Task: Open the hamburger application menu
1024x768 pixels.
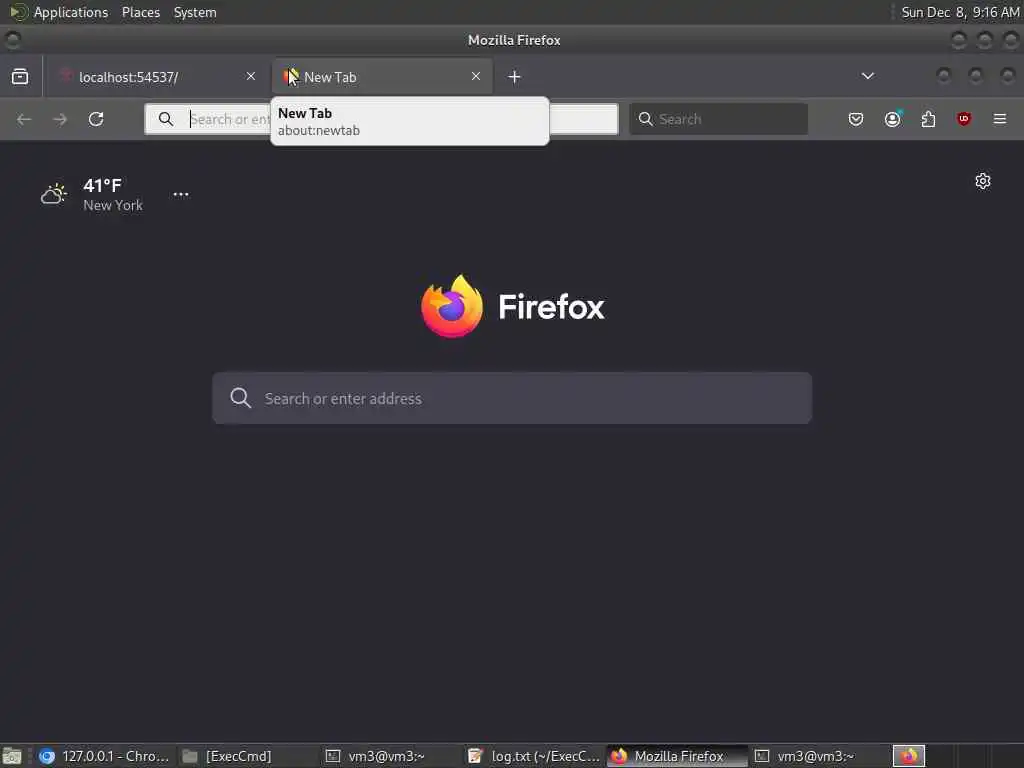Action: coord(1000,120)
